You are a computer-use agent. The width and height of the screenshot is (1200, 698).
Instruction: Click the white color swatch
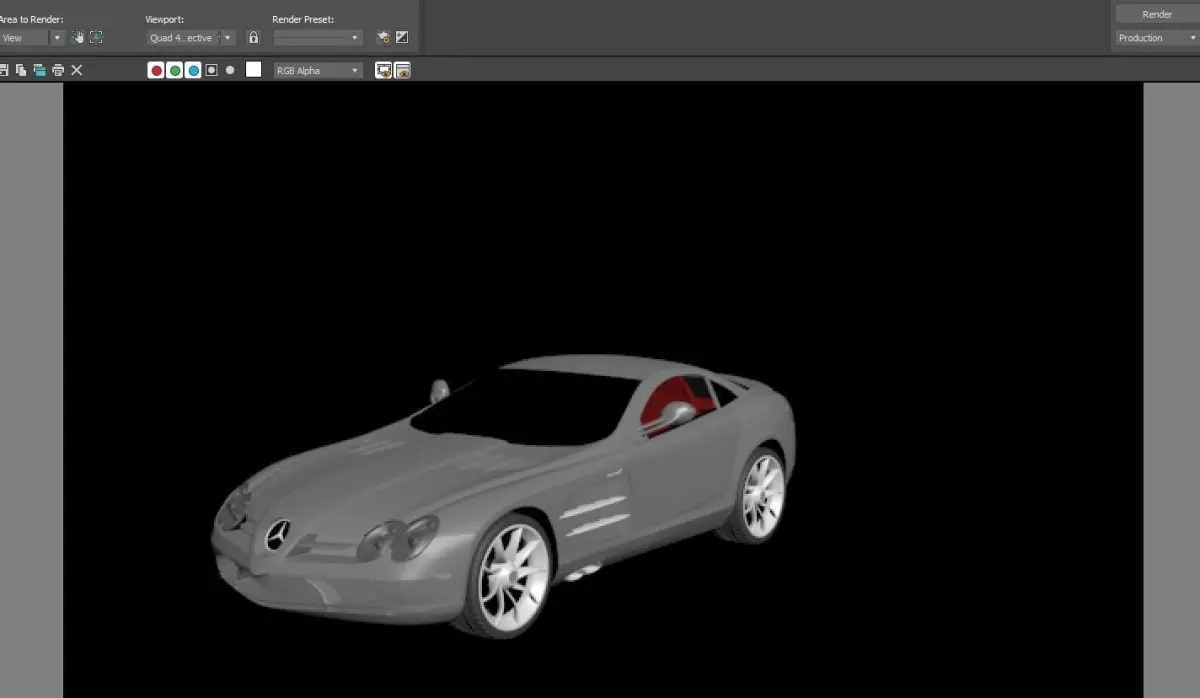[x=253, y=69]
